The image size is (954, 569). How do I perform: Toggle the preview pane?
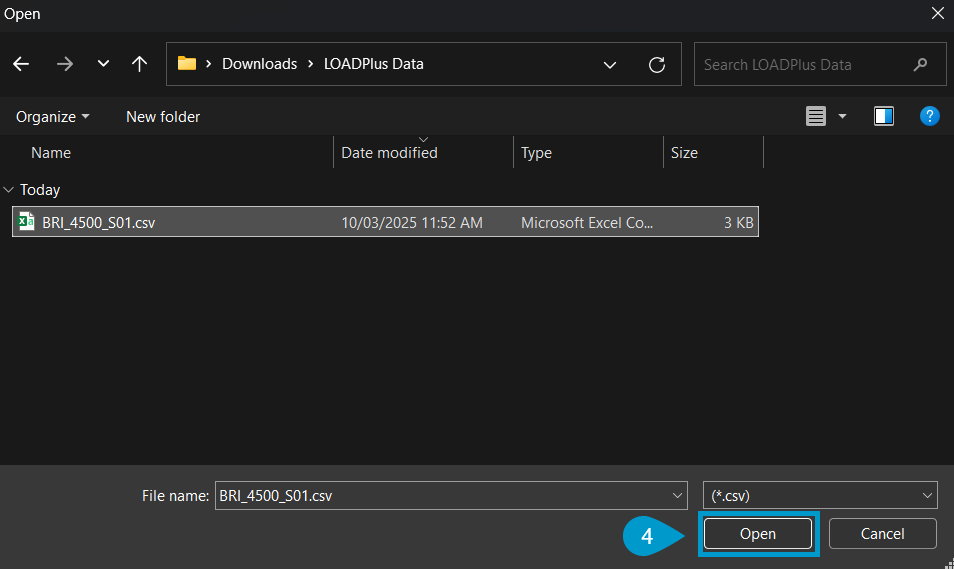(x=883, y=116)
